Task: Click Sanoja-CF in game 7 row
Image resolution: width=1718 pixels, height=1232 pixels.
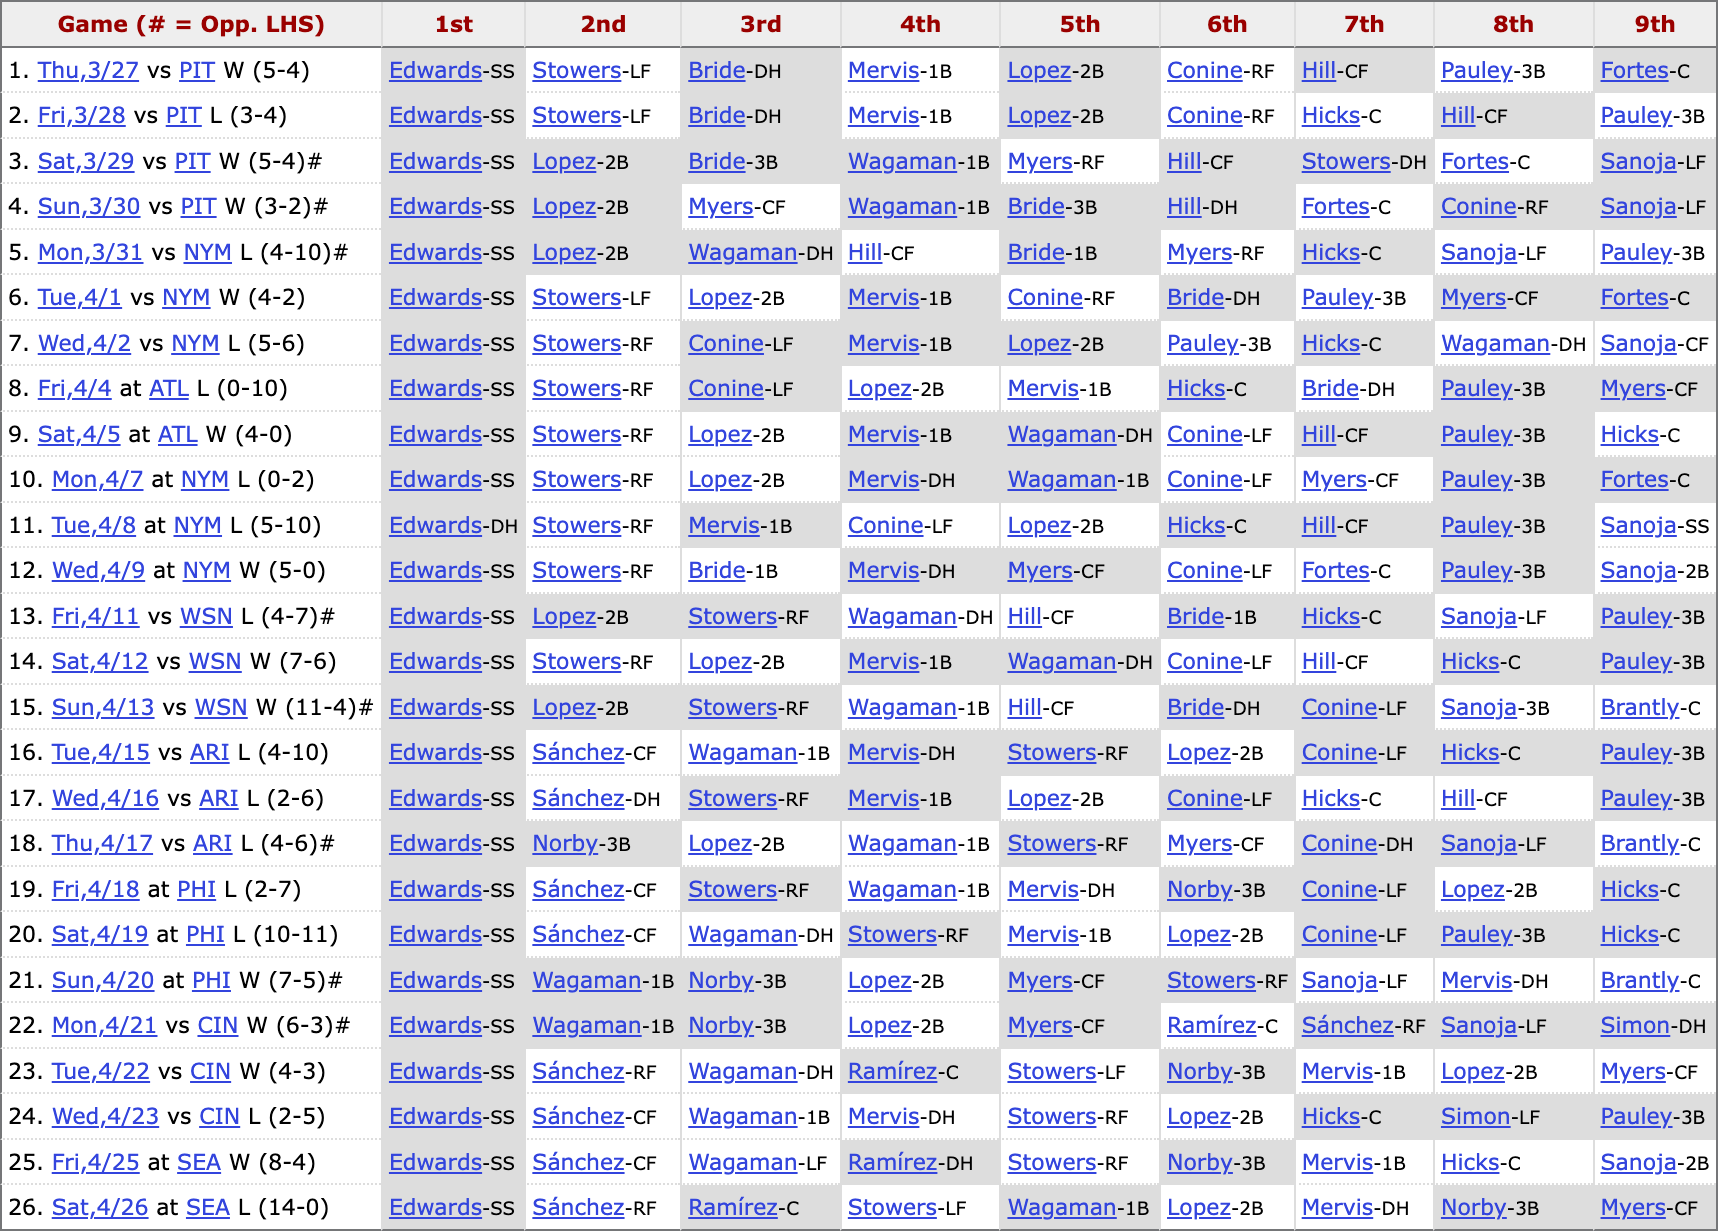Action: [1655, 344]
